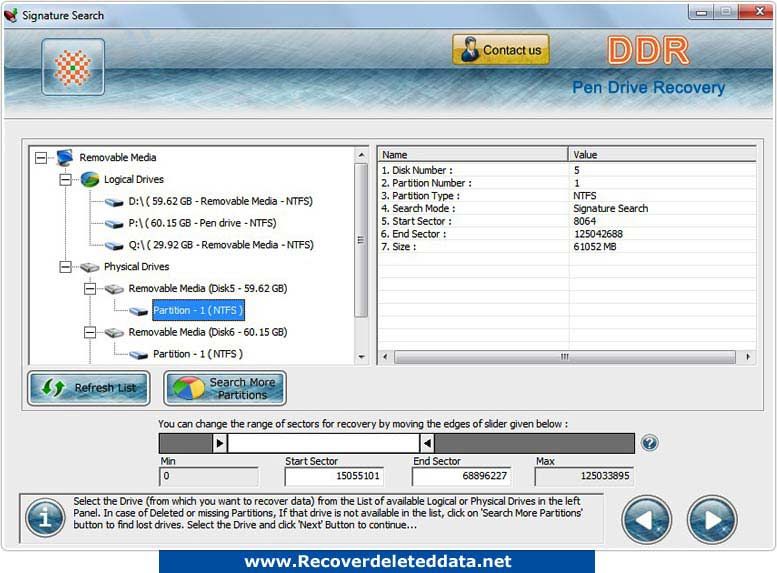Viewport: 777px width, 573px height.
Task: Select the '5. Start Sector :' row
Action: pos(567,222)
